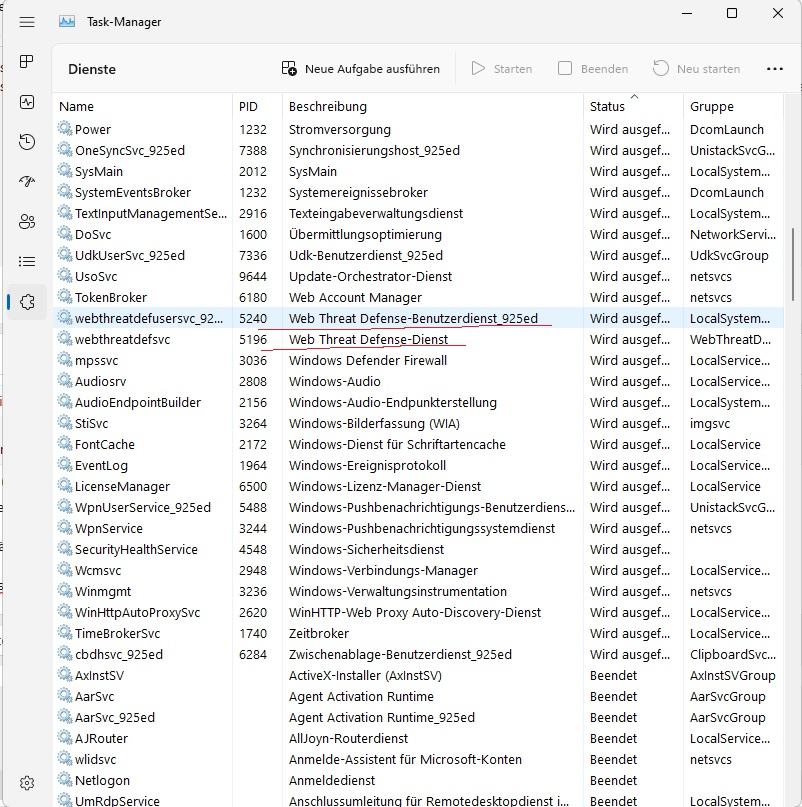
Task: Click gear icon of the Power service
Action: point(65,128)
